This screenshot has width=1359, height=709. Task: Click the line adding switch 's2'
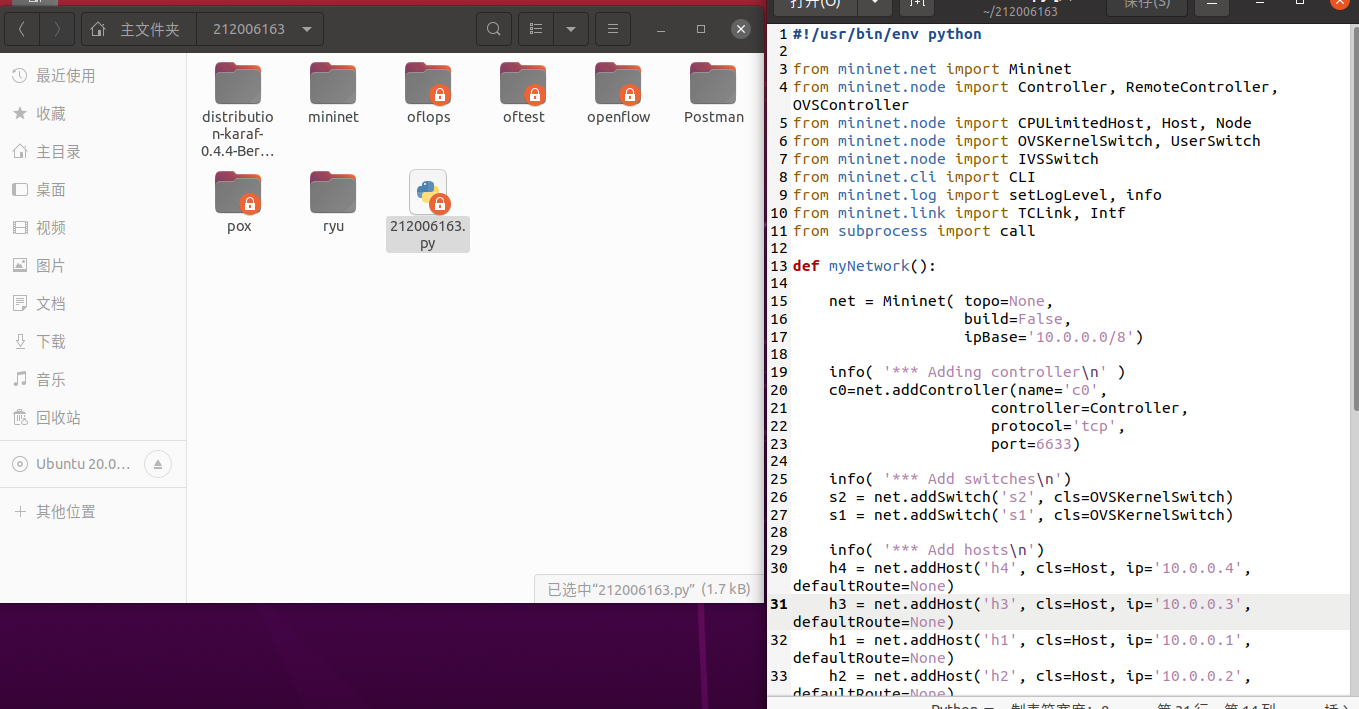click(x=1031, y=497)
